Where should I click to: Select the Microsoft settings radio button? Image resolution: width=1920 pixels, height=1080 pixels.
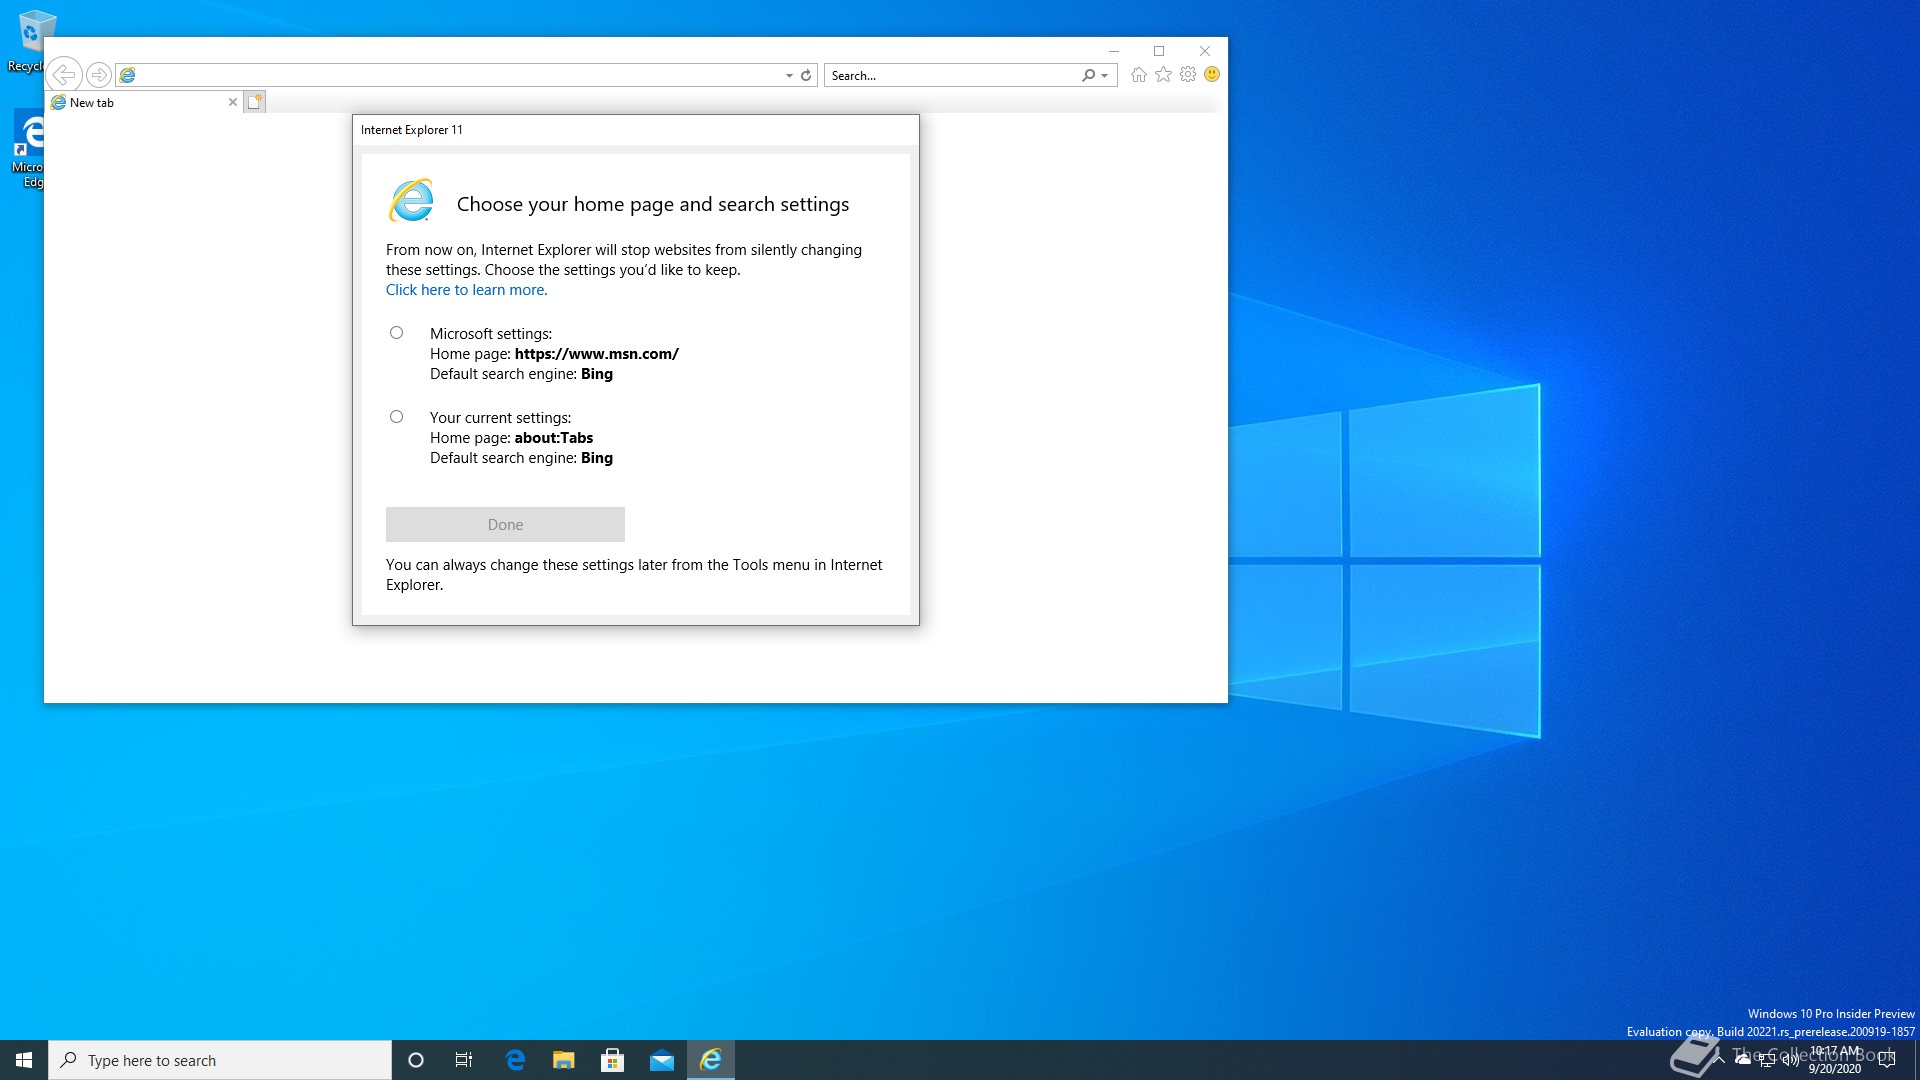[x=397, y=333]
